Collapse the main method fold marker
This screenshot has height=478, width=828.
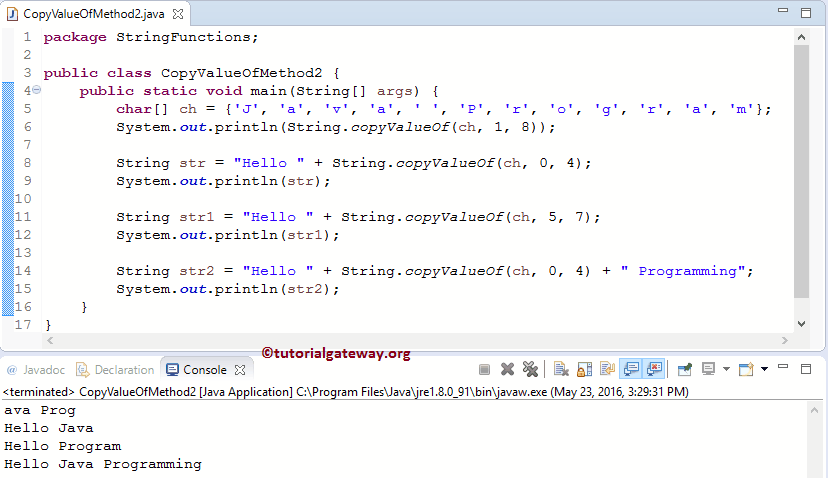(x=36, y=90)
